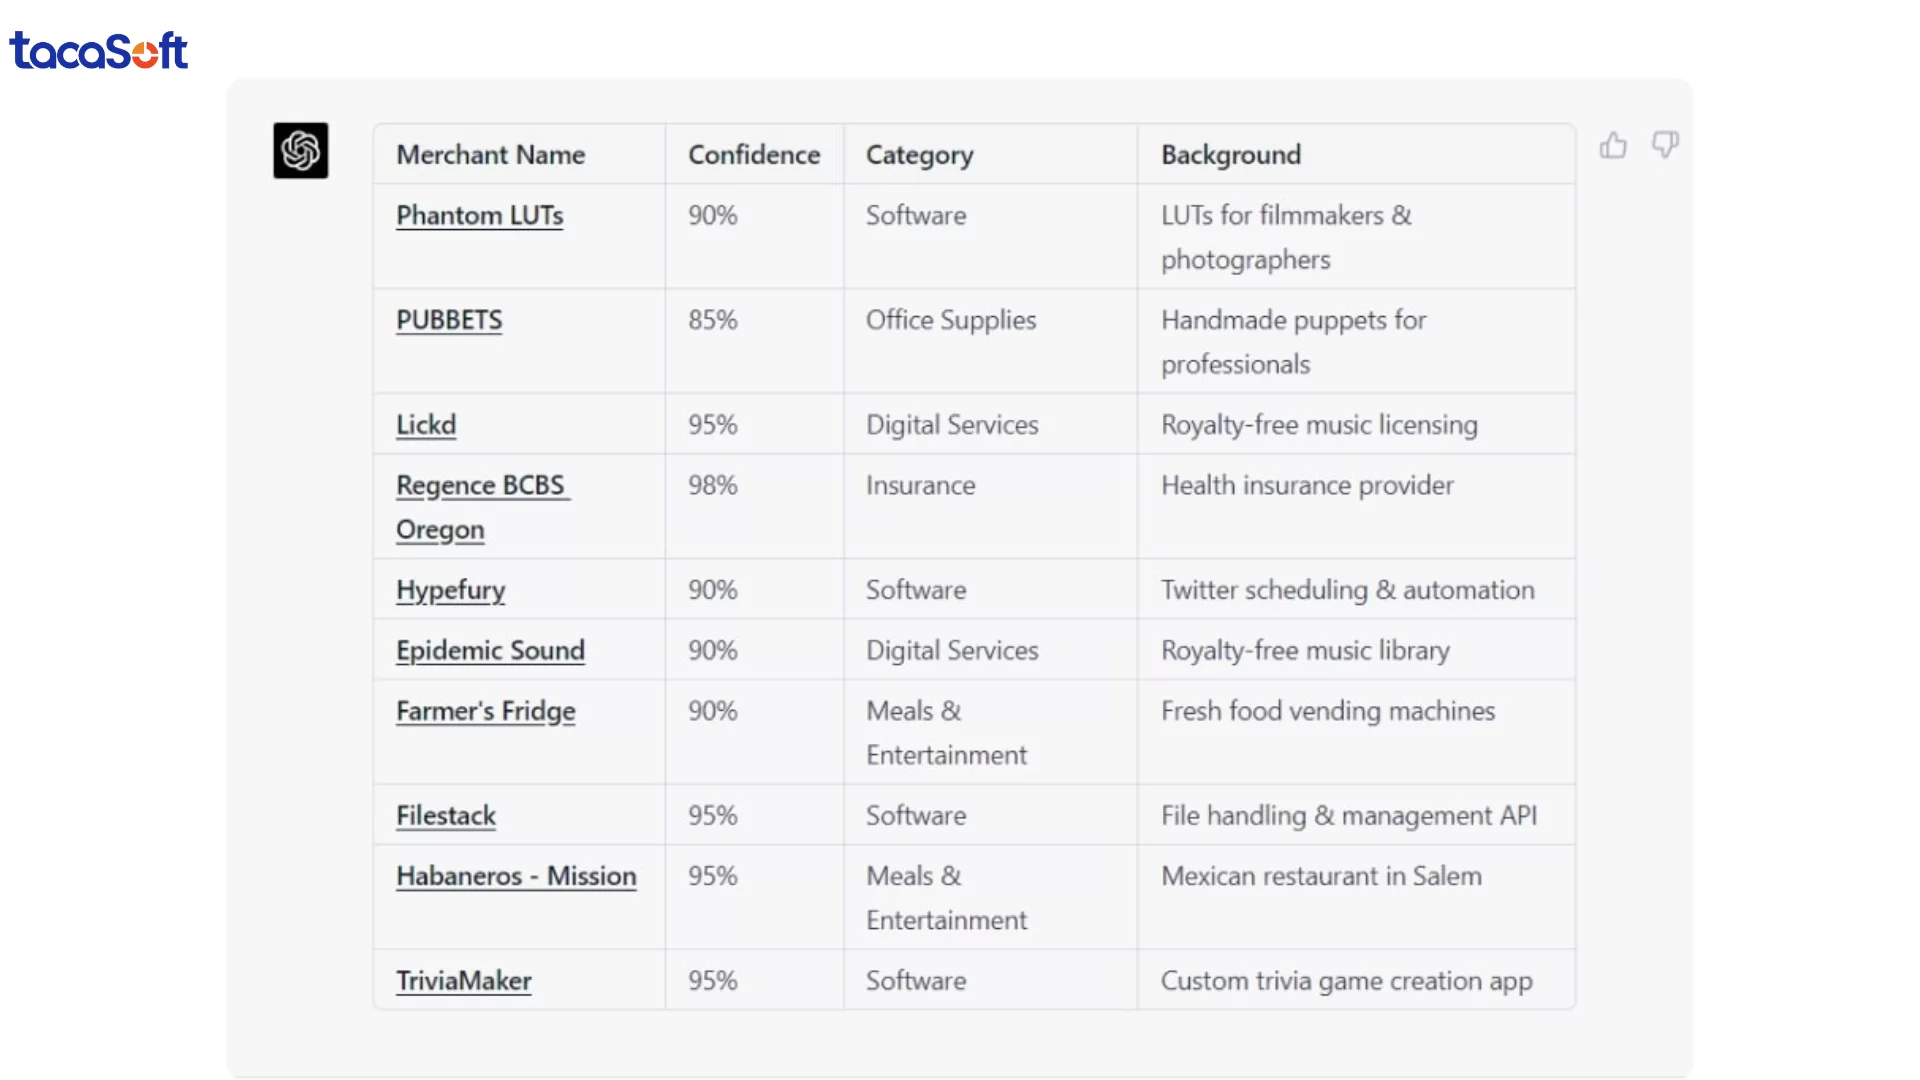
Task: Click the tacaSoft logo
Action: click(x=98, y=50)
